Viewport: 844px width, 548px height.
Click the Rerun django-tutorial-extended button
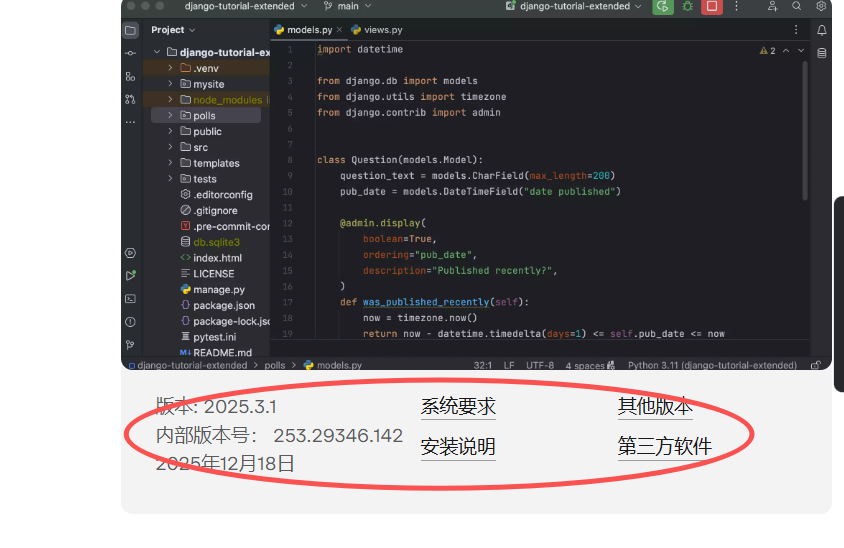(x=663, y=6)
